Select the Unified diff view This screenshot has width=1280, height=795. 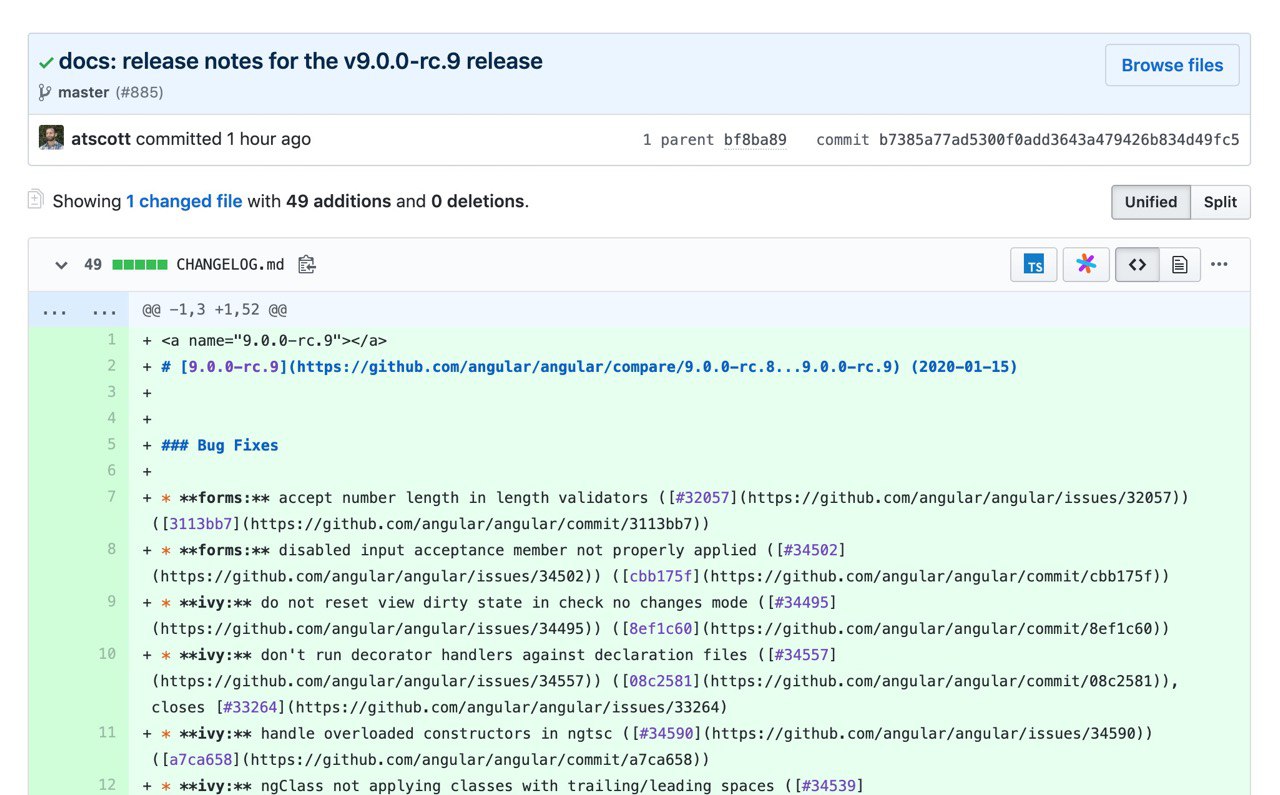tap(1151, 202)
